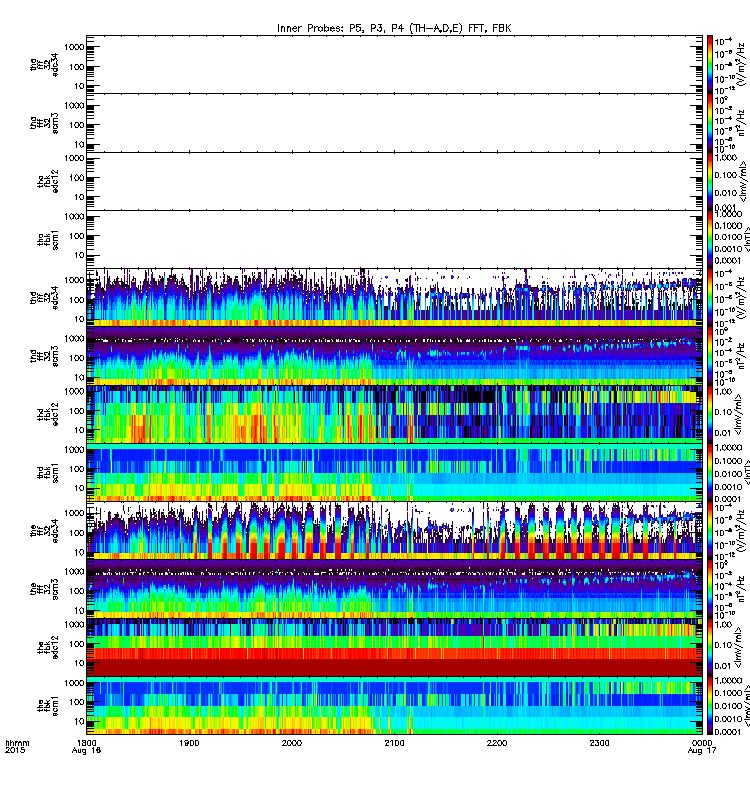Click the 'tha fbk scm1' panel label
Screen dimensions: 750x800
pyautogui.click(x=48, y=240)
